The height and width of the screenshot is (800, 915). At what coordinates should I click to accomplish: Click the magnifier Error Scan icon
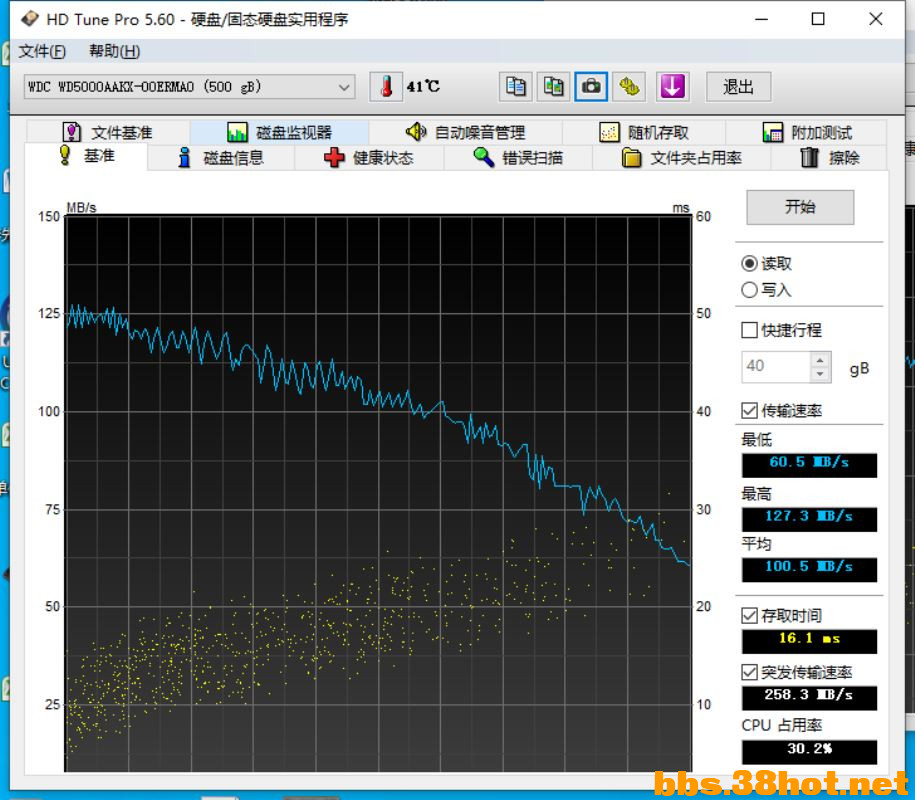click(x=483, y=157)
